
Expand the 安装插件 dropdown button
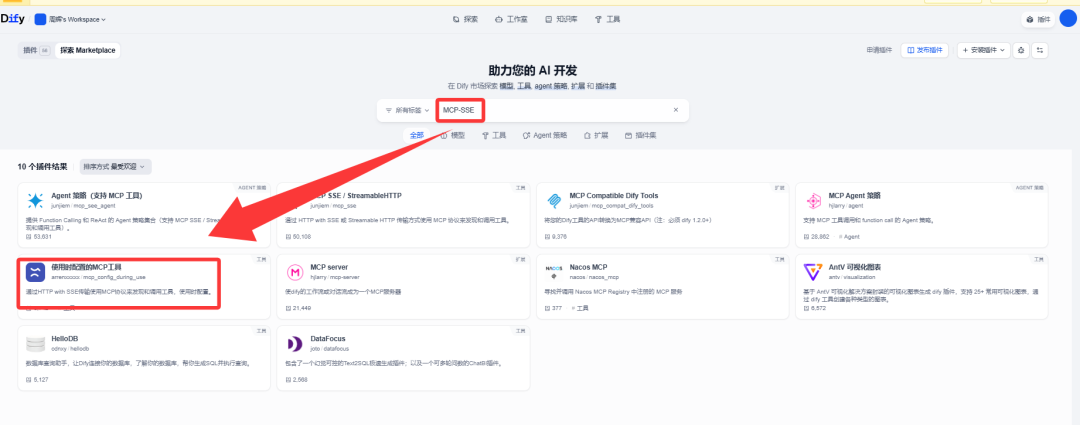(984, 50)
